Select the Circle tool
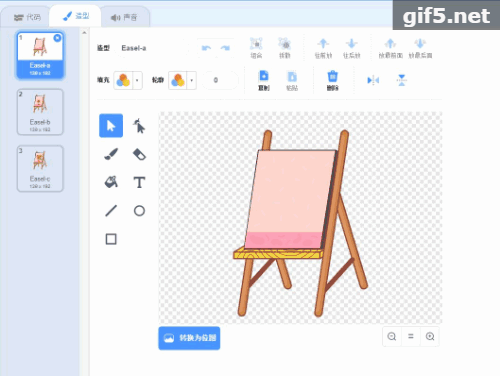This screenshot has height=376, width=500. [x=139, y=211]
